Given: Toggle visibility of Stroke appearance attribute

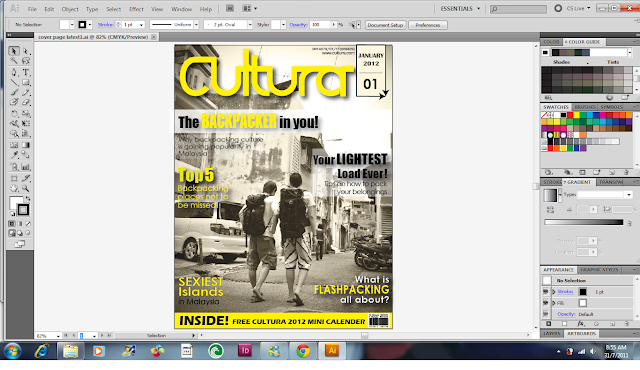Looking at the screenshot, I should [x=546, y=292].
